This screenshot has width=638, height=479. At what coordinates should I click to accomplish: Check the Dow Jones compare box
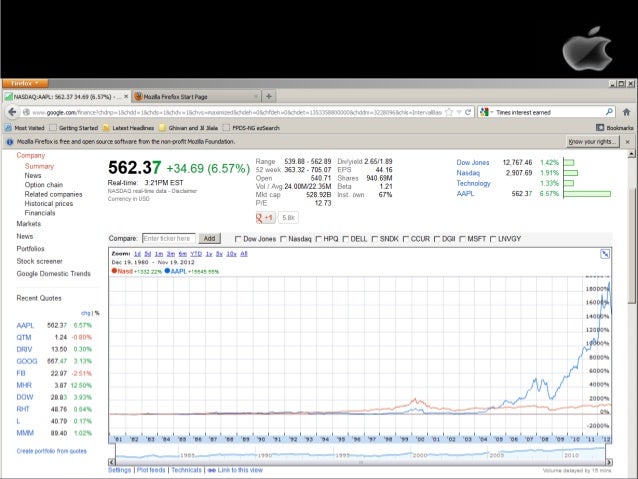click(x=238, y=239)
